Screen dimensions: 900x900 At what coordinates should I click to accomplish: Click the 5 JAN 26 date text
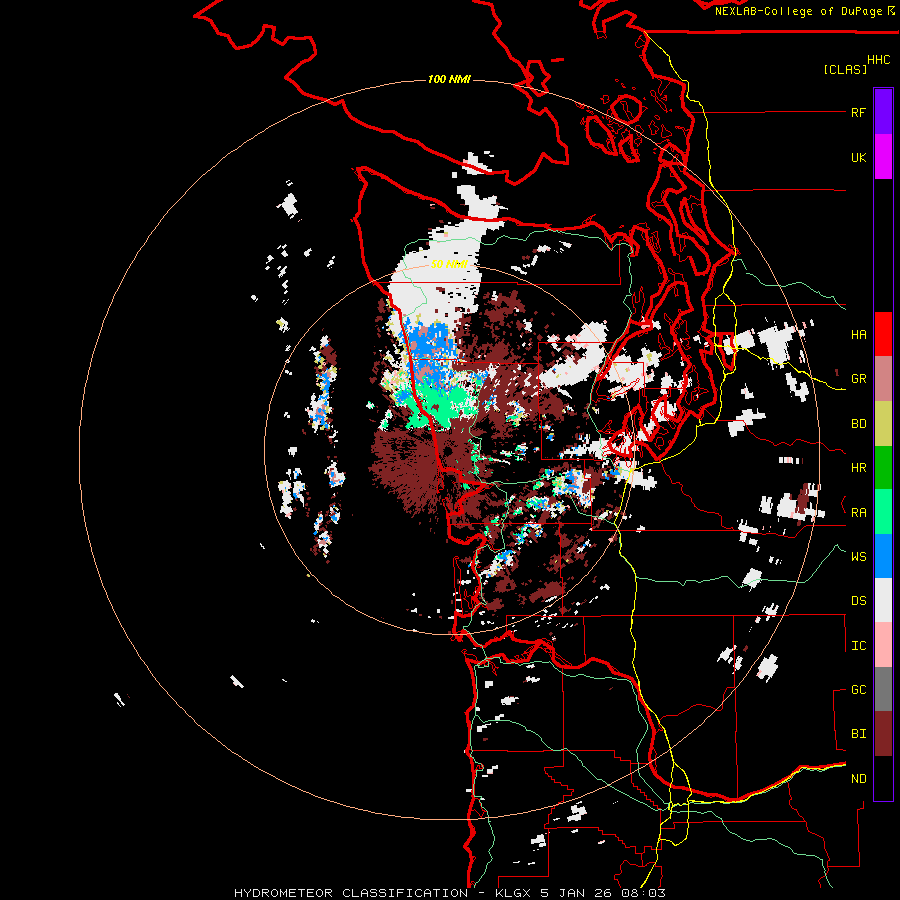coord(576,893)
